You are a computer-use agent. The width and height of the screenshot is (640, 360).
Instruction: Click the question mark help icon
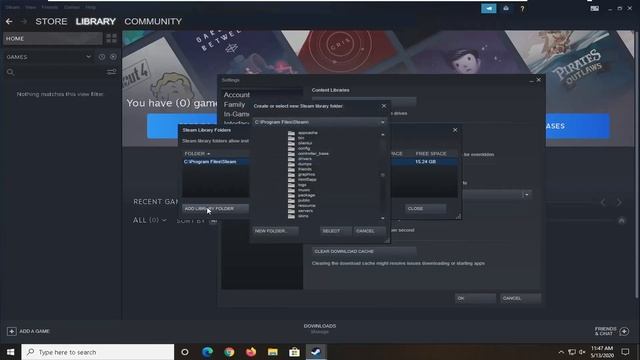522,9
